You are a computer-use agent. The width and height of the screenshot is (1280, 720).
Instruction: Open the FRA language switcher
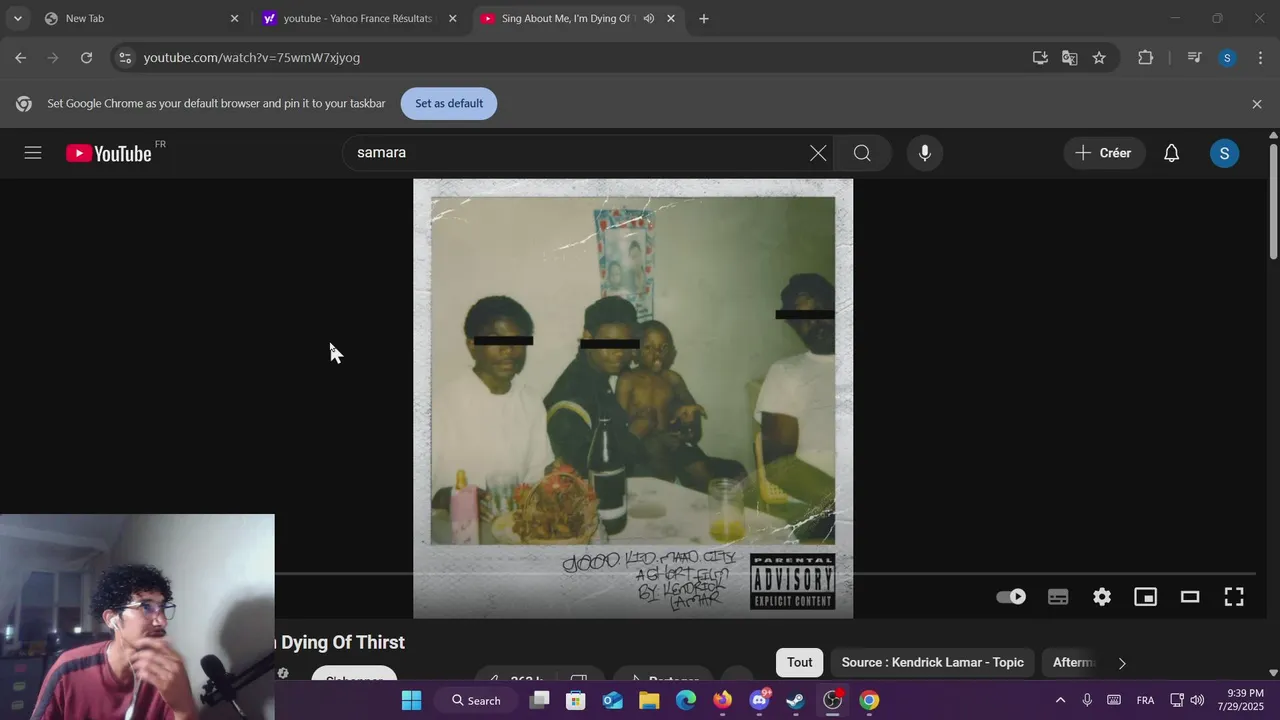(x=1146, y=700)
